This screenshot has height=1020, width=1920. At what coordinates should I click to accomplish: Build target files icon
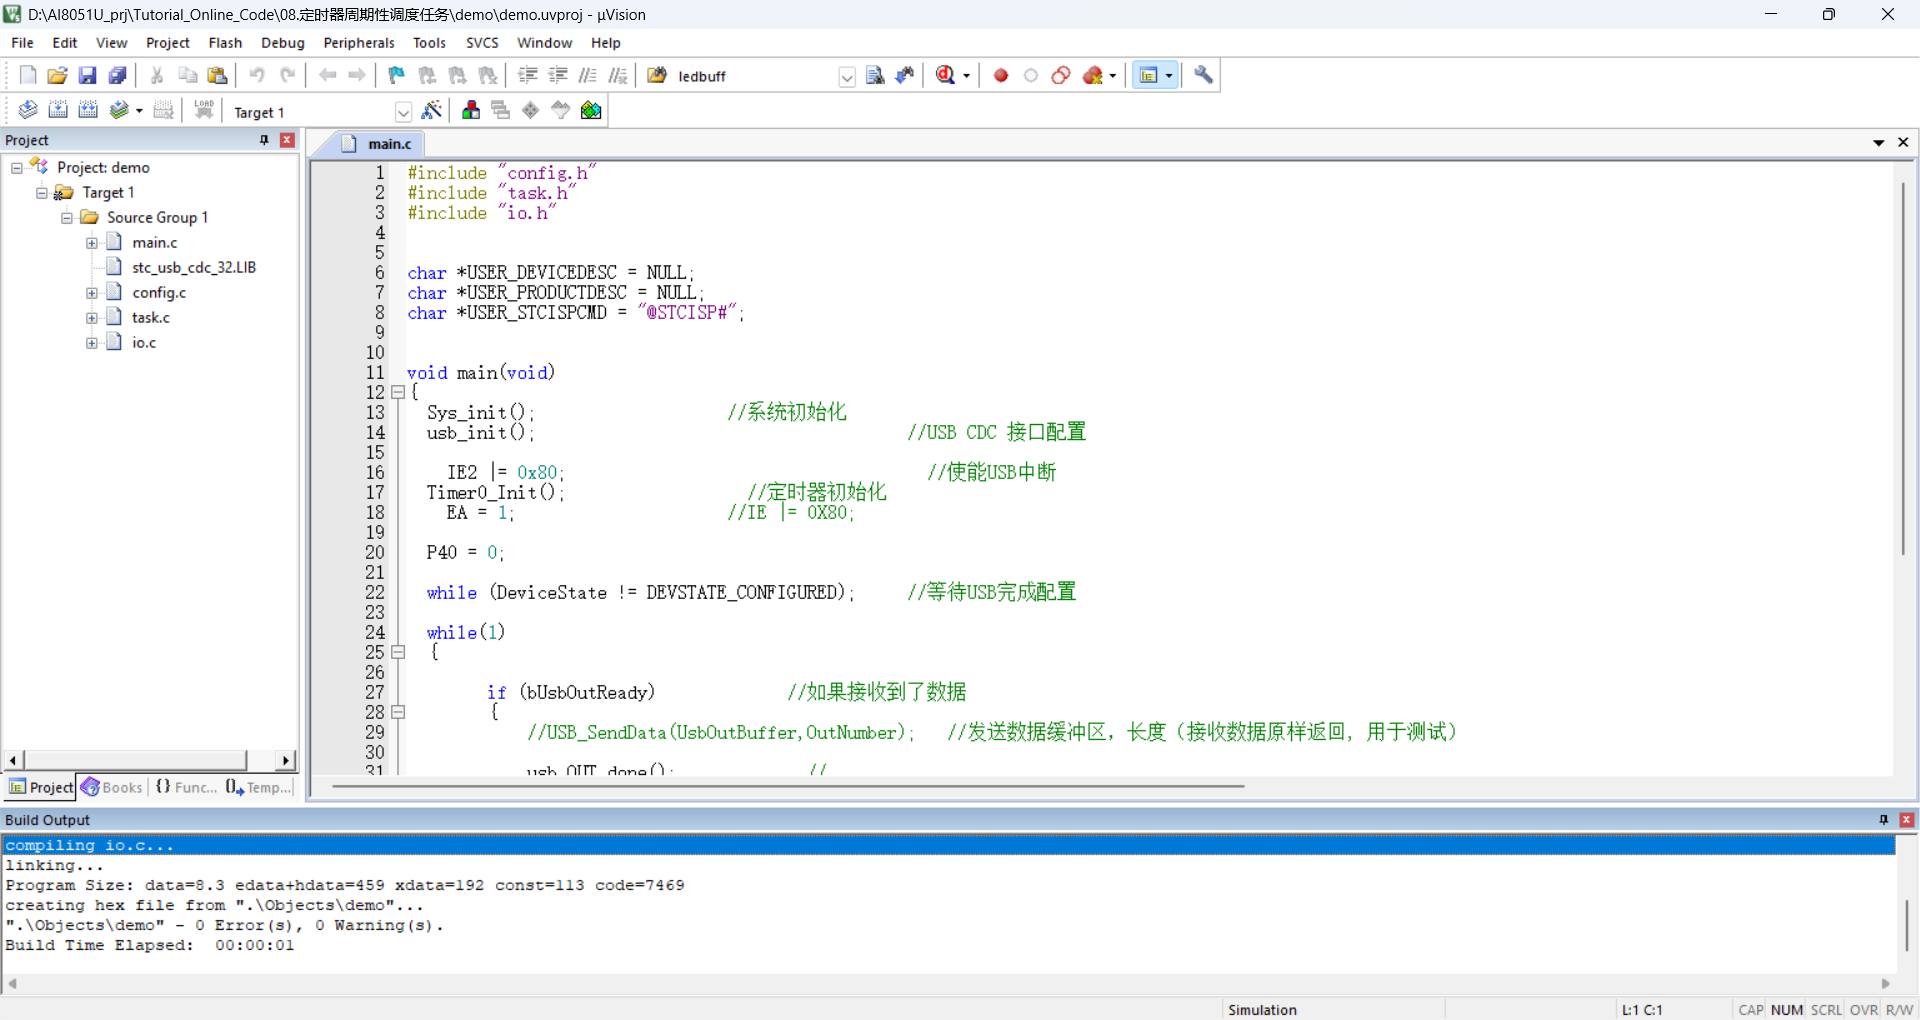point(58,110)
